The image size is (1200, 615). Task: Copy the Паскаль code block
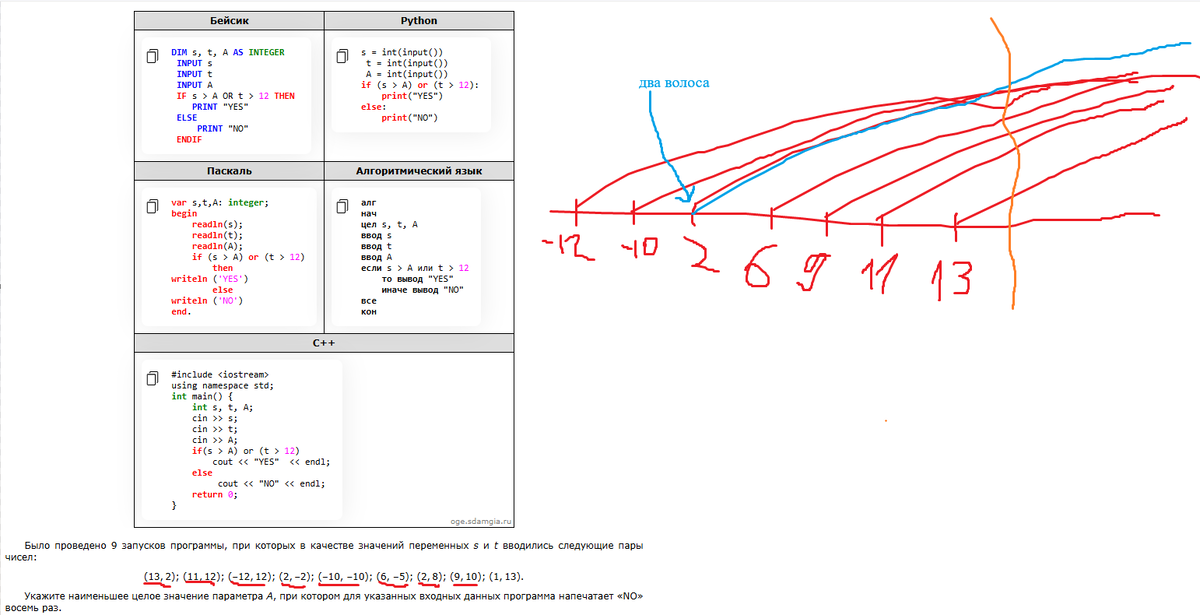click(x=150, y=205)
